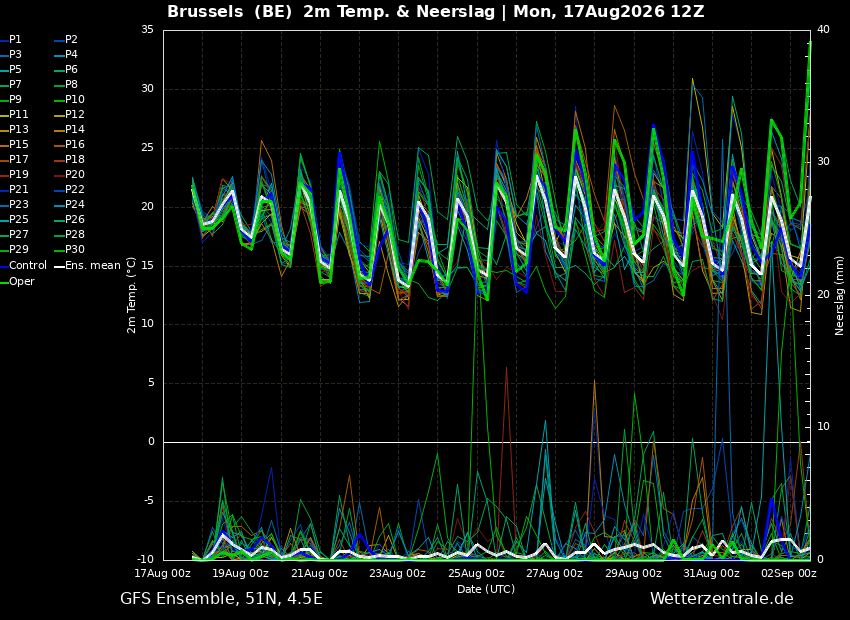
Task: Select the '17Aug 00z' date label
Action: 163,573
